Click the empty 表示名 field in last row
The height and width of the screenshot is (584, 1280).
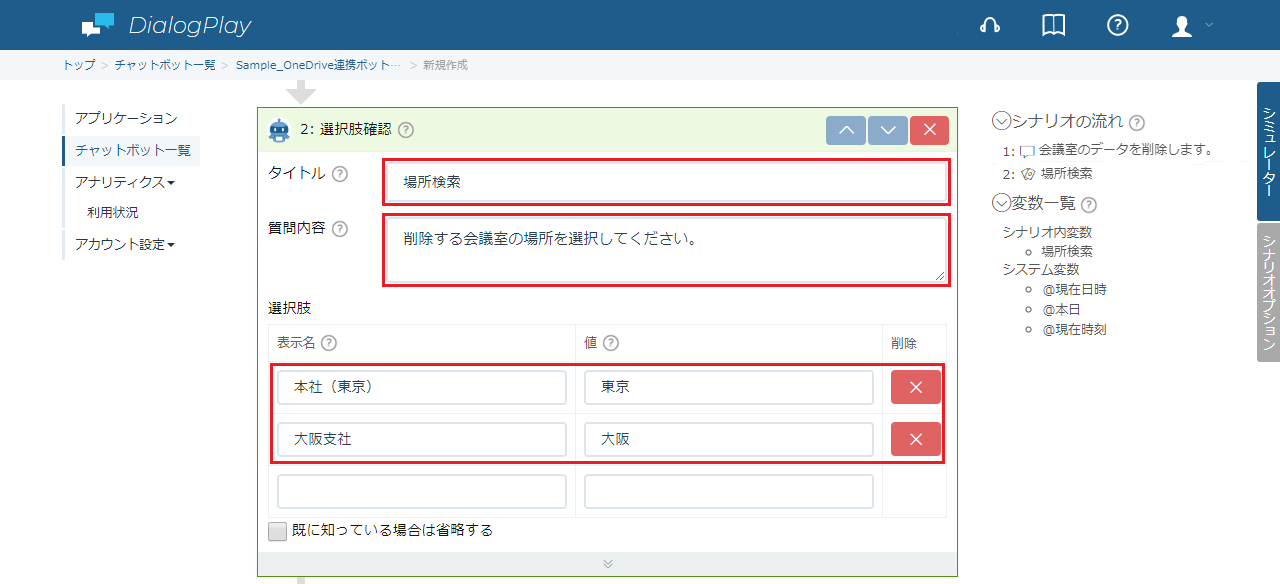click(x=422, y=491)
